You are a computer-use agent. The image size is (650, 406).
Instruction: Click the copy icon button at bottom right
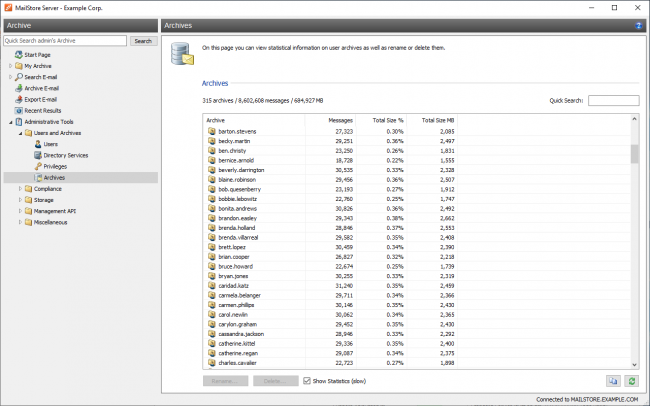pyautogui.click(x=612, y=381)
